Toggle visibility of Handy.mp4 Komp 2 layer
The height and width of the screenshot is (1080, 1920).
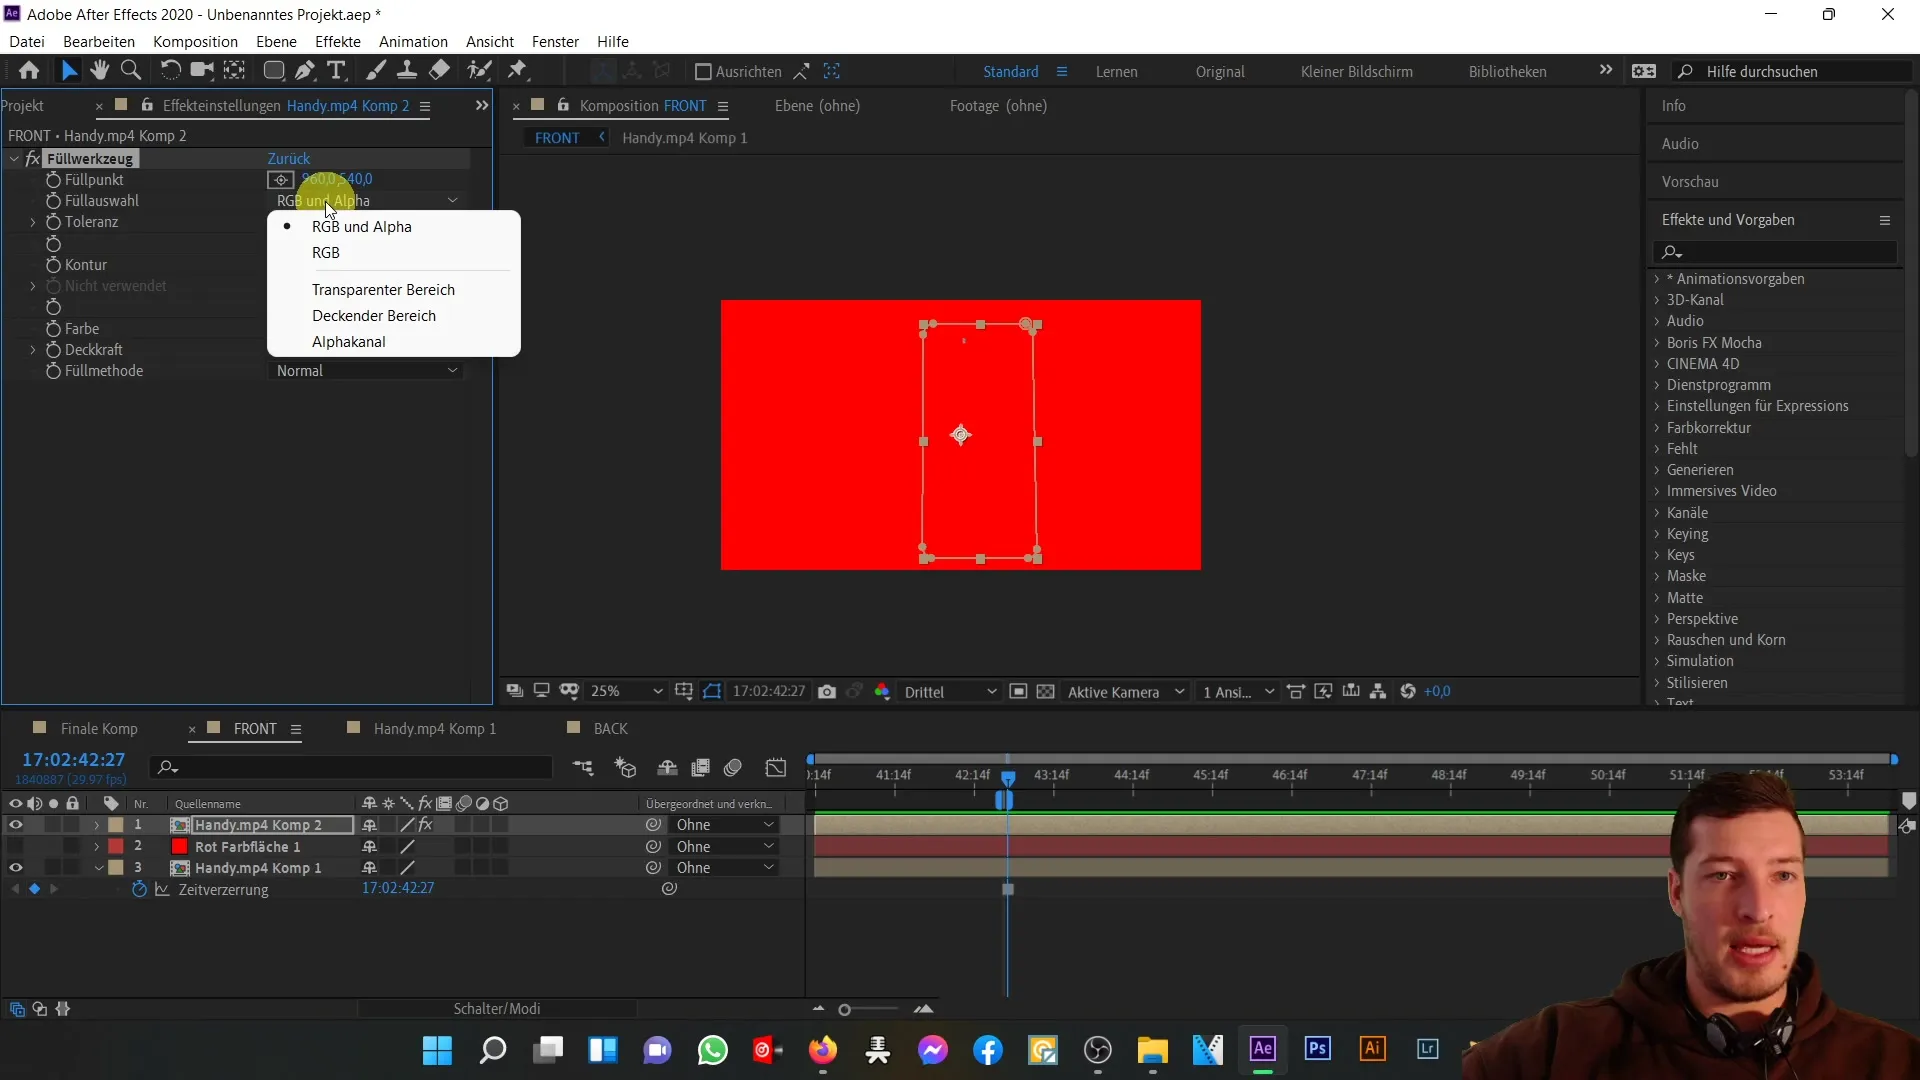click(x=13, y=824)
